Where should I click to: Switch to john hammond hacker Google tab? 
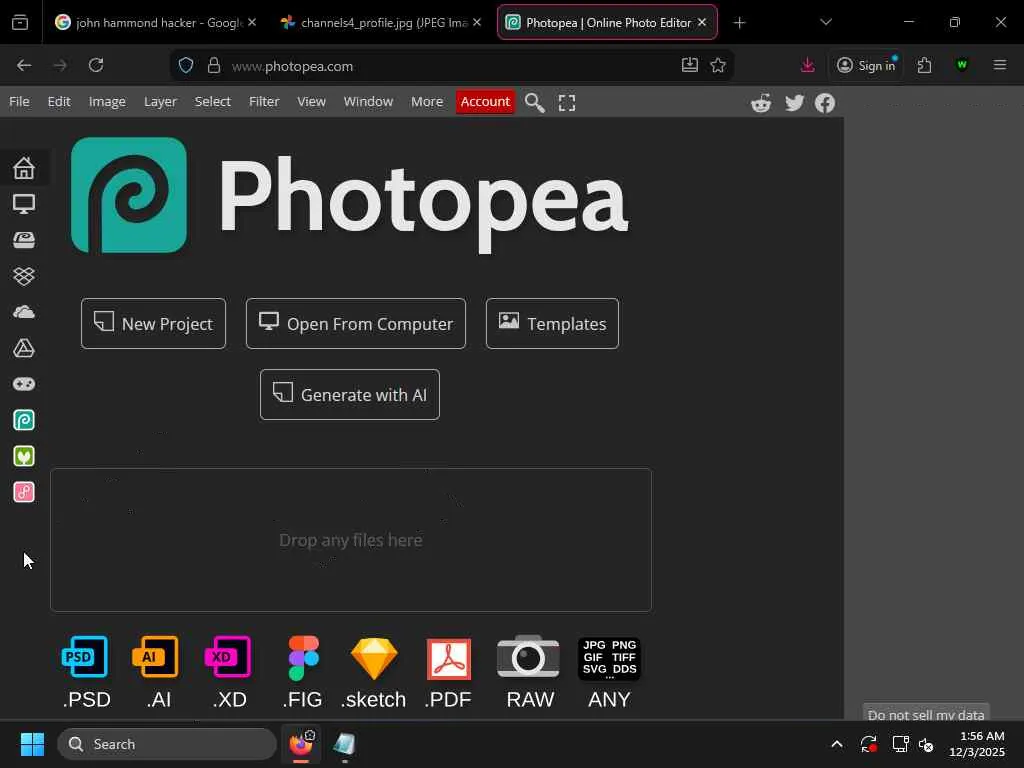click(155, 22)
